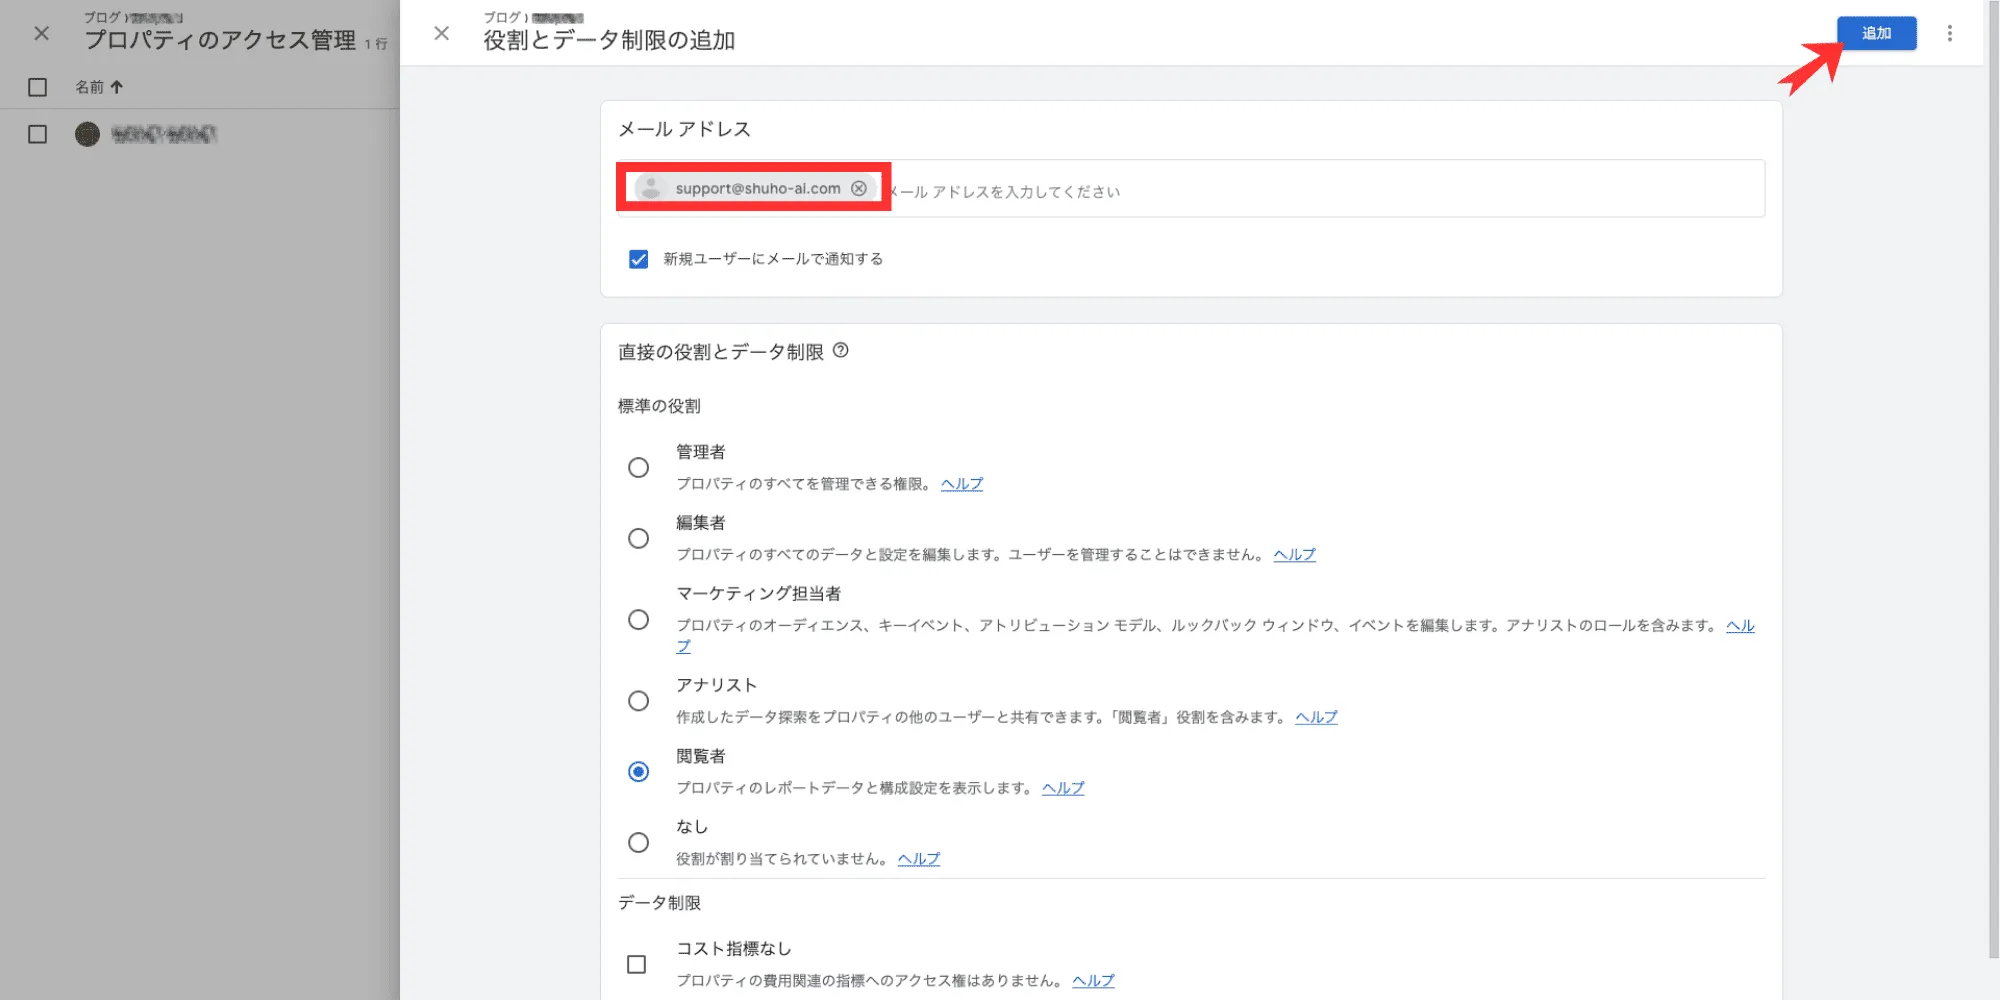This screenshot has width=2000, height=1000.
Task: Sort by 名前 column arrow
Action: click(x=116, y=87)
